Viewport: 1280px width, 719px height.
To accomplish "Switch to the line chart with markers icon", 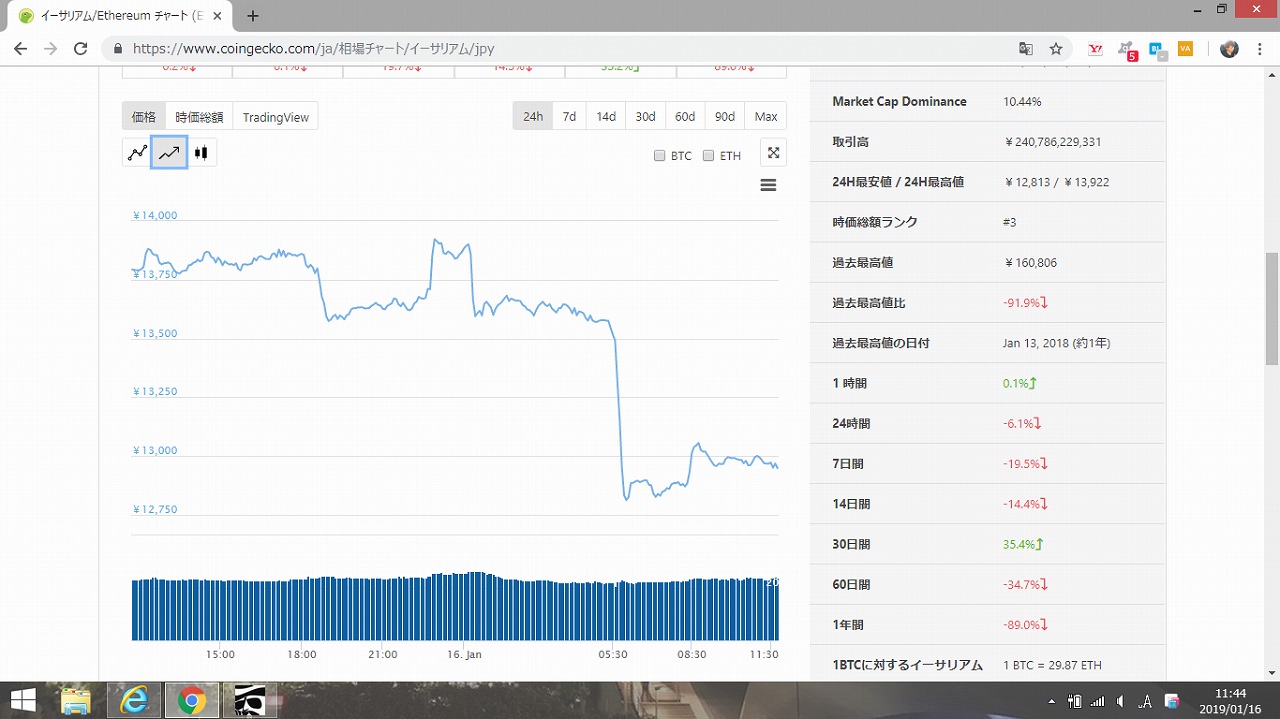I will pos(137,153).
